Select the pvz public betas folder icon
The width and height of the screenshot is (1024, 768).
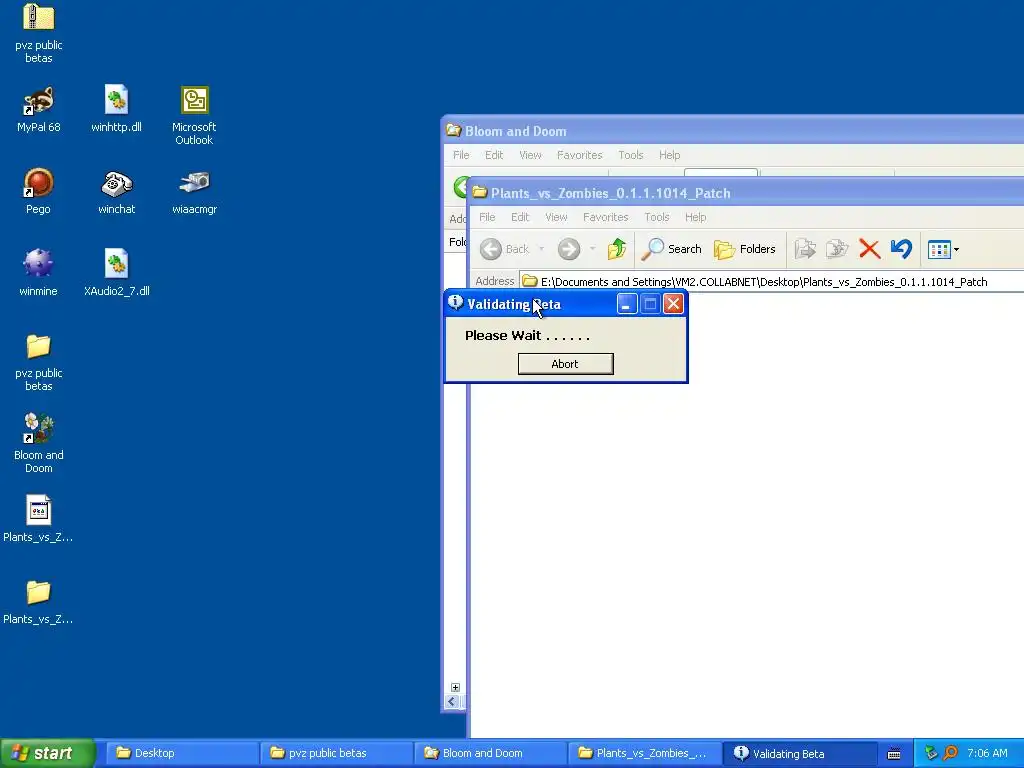tap(39, 347)
